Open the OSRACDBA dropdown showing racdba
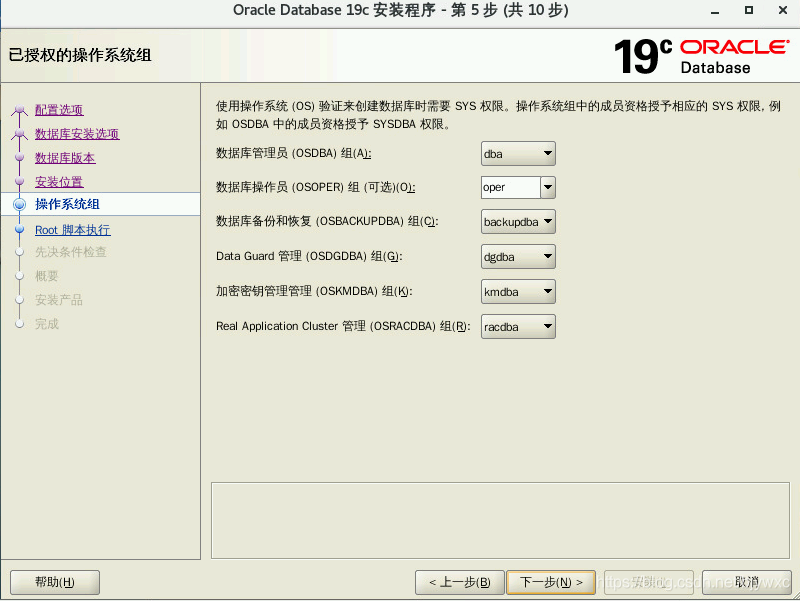Screen dimensions: 800x601 (518, 327)
